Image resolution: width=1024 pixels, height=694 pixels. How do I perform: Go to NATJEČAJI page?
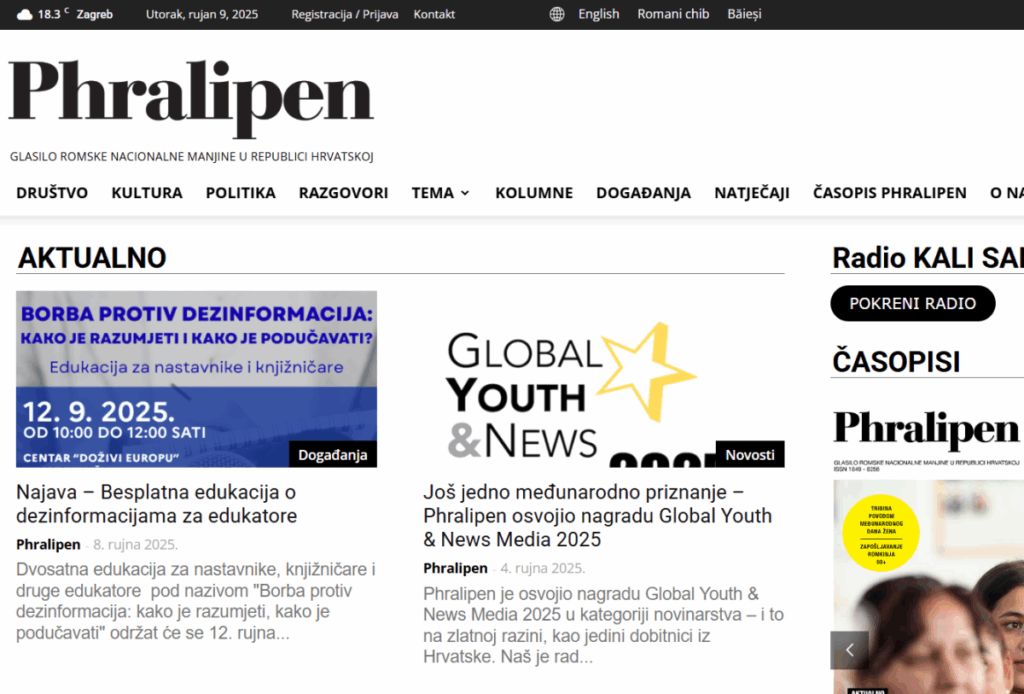(752, 193)
